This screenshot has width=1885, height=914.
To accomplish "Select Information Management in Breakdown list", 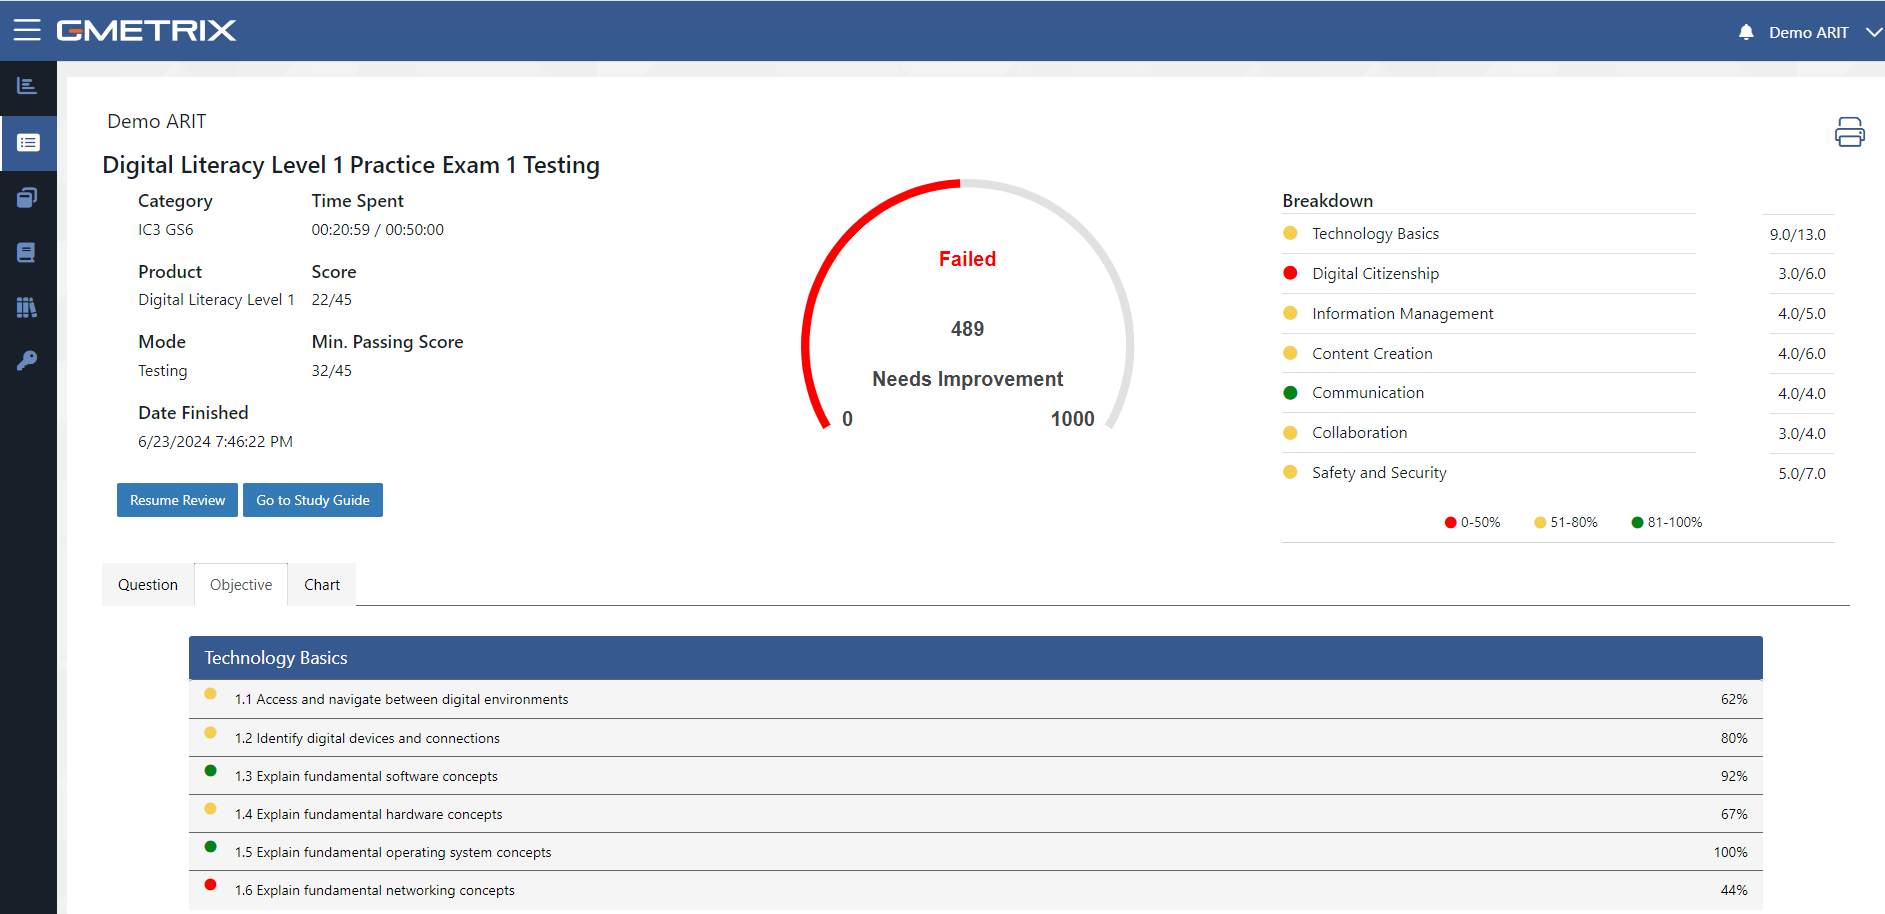I will pos(1402,314).
